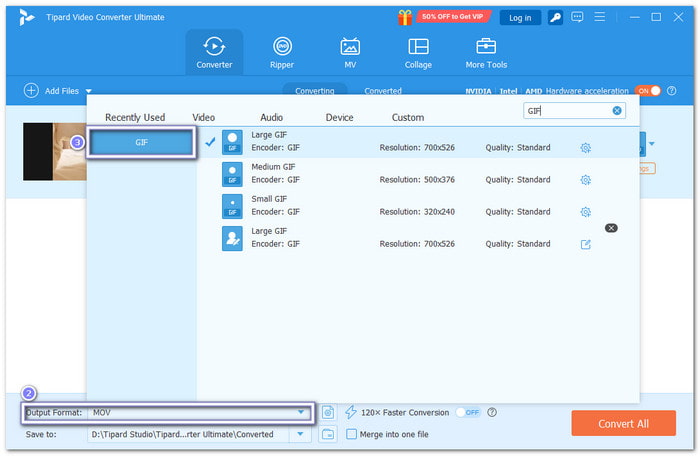This screenshot has height=456, width=700.
Task: Open settings gear for Large GIF 700x526
Action: (586, 148)
